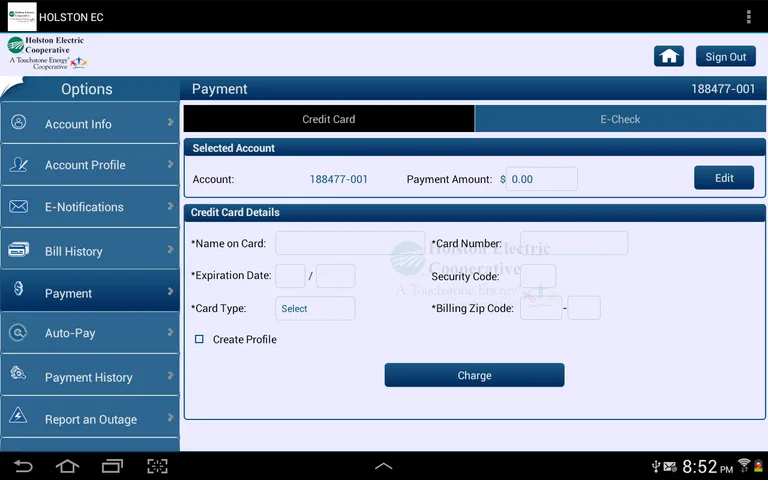Image resolution: width=768 pixels, height=480 pixels.
Task: Click the Holston Electric Cooperative logo
Action: [x=47, y=53]
